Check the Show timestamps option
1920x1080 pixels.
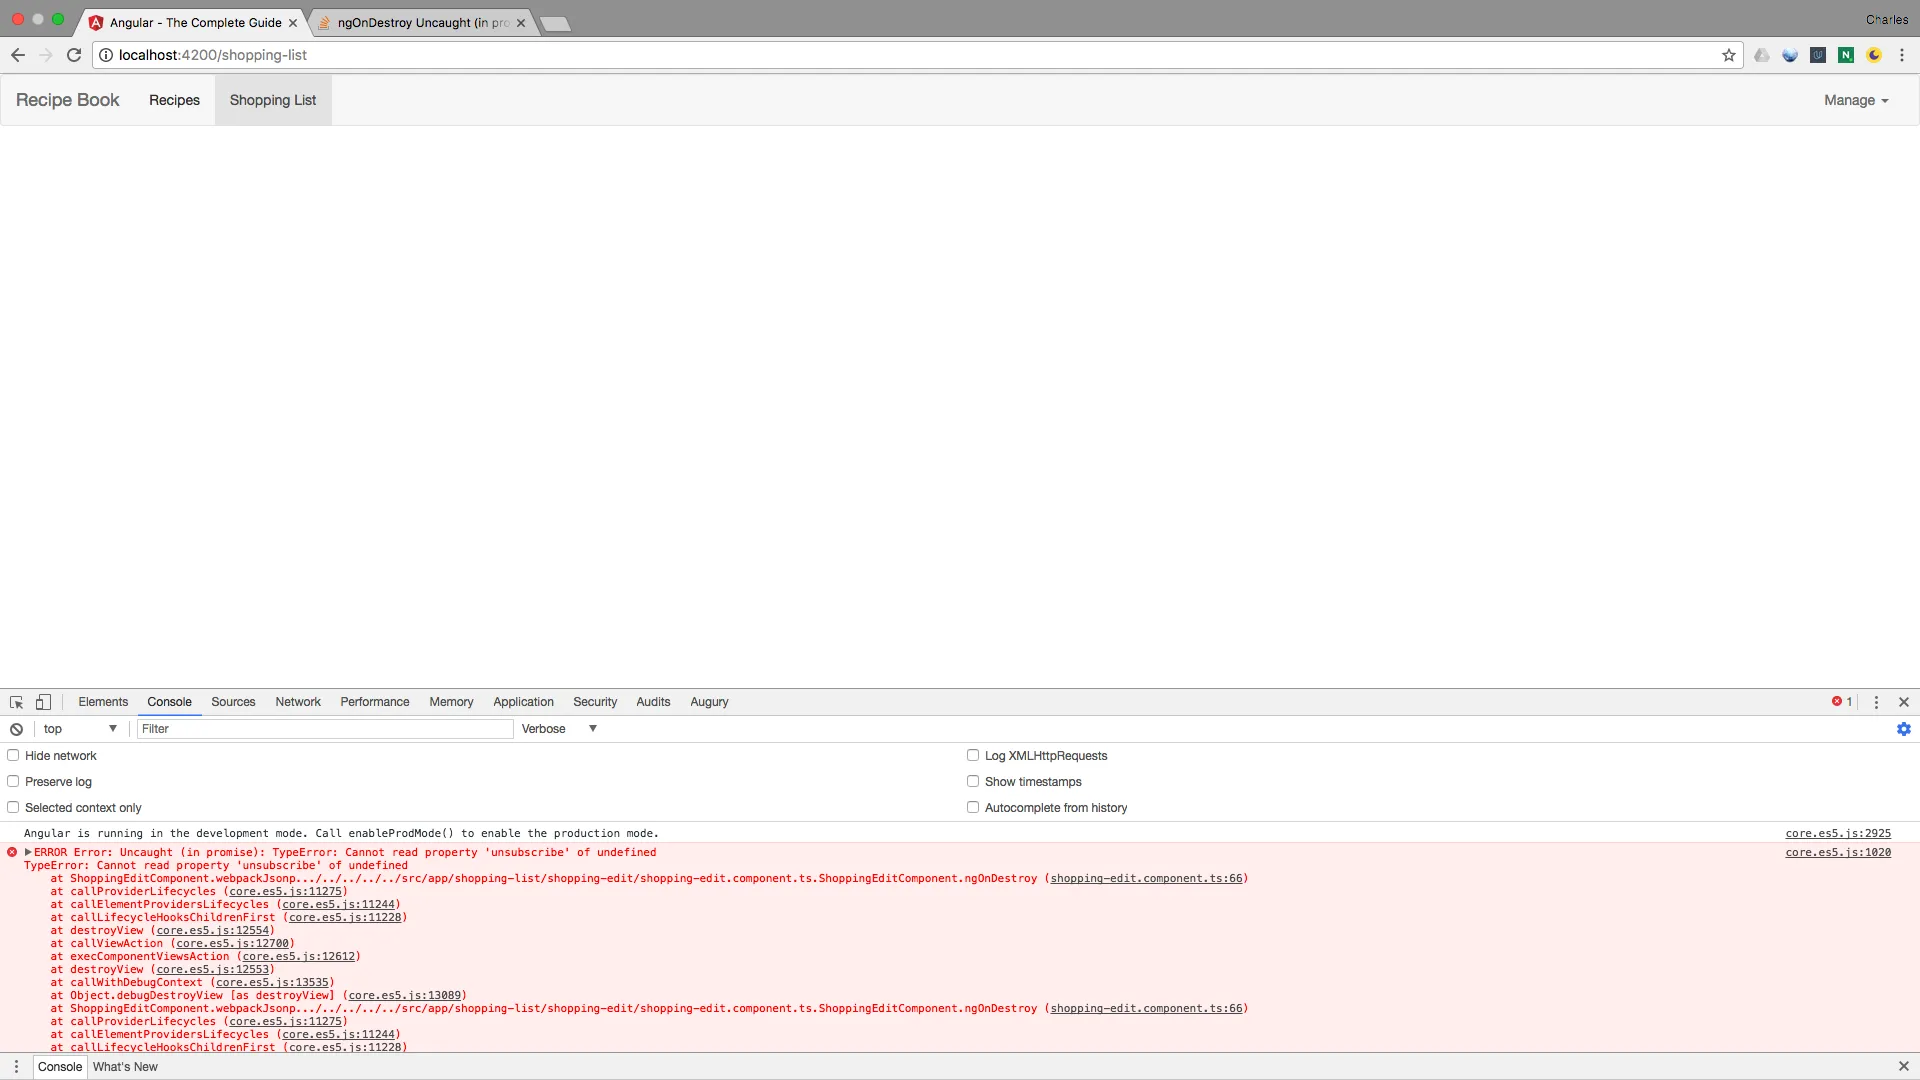coord(972,782)
